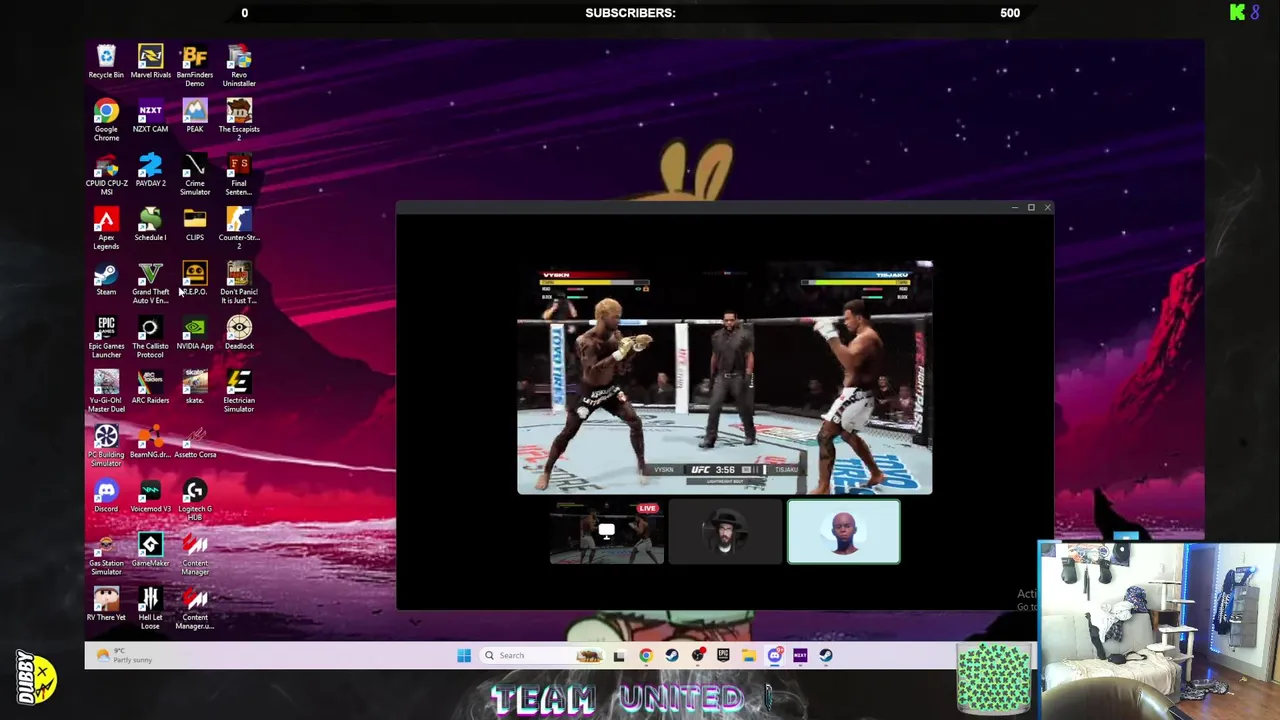
Task: Open CPUID CPU-Z MSI shortcut
Action: [x=106, y=174]
